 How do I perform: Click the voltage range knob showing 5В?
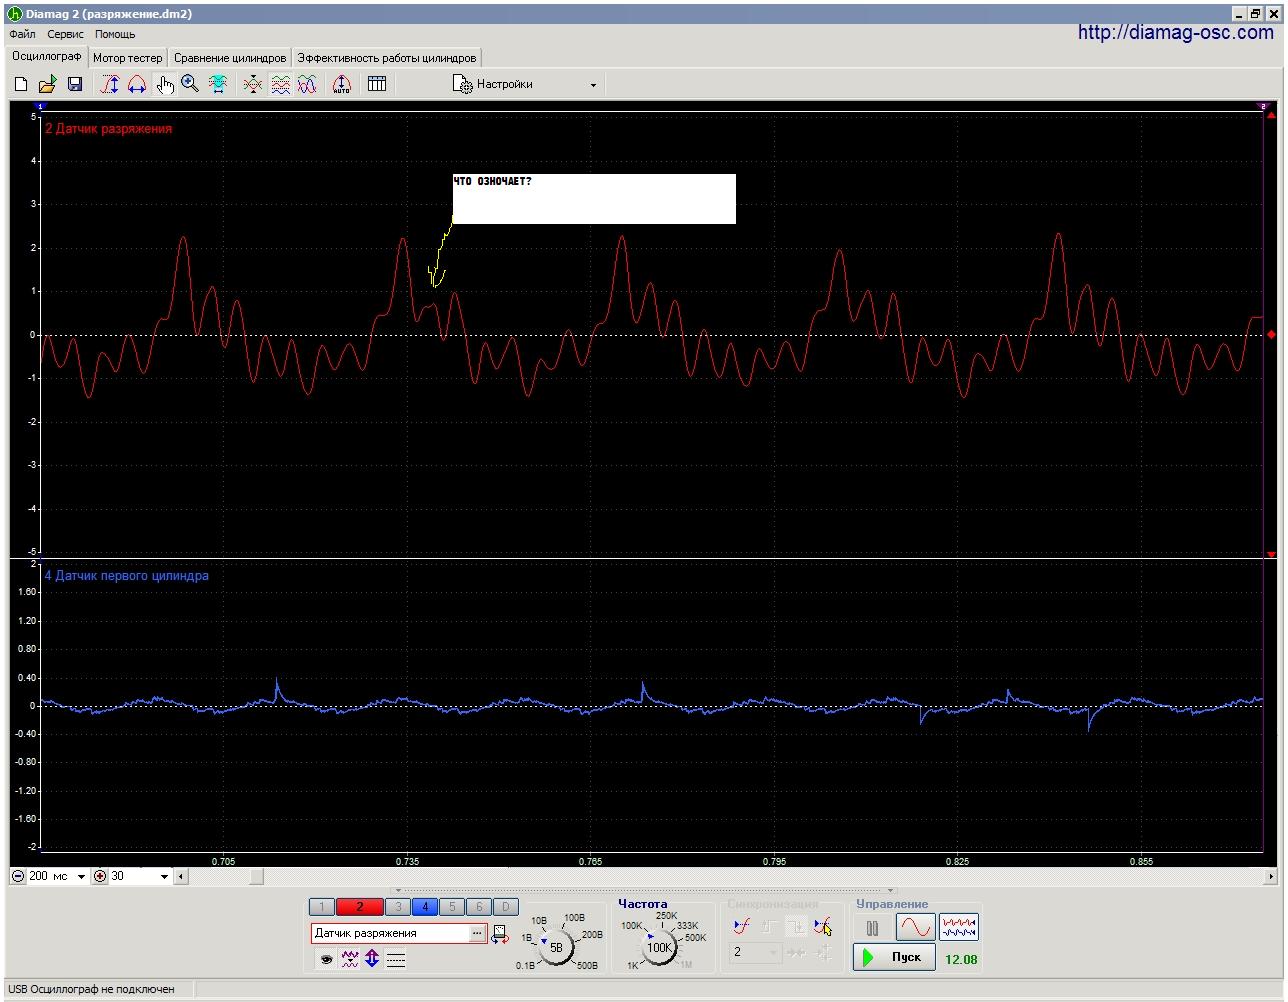point(556,946)
